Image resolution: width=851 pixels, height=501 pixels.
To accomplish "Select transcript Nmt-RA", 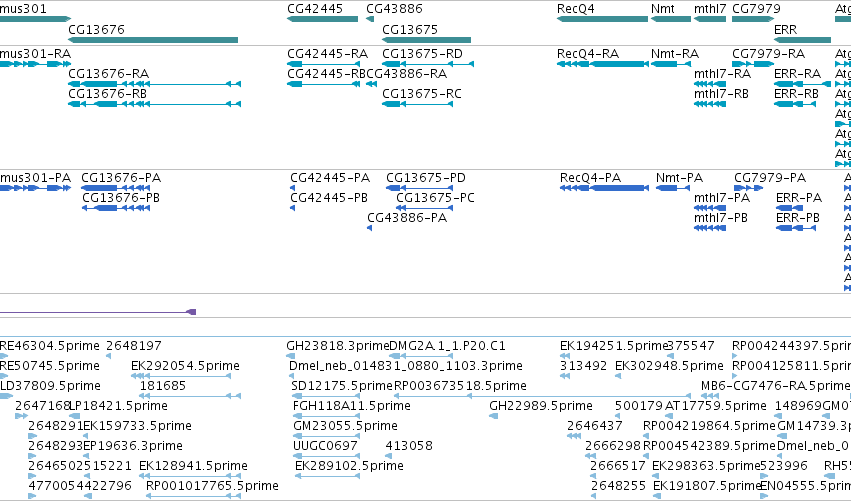I will (675, 54).
